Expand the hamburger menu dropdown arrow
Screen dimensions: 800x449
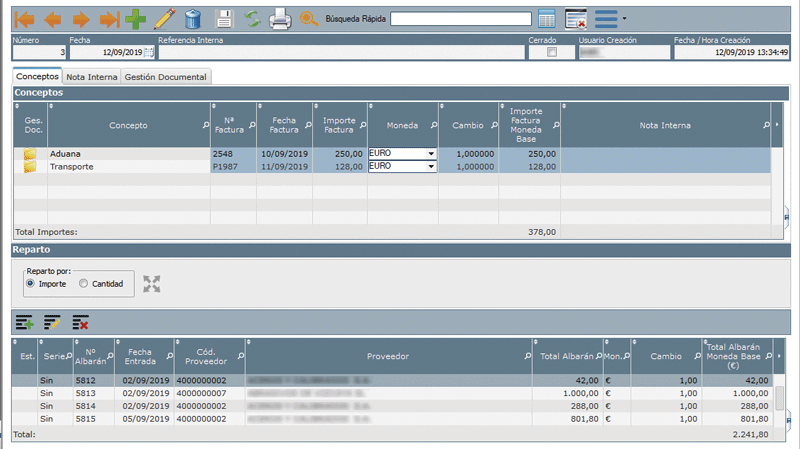[x=625, y=18]
